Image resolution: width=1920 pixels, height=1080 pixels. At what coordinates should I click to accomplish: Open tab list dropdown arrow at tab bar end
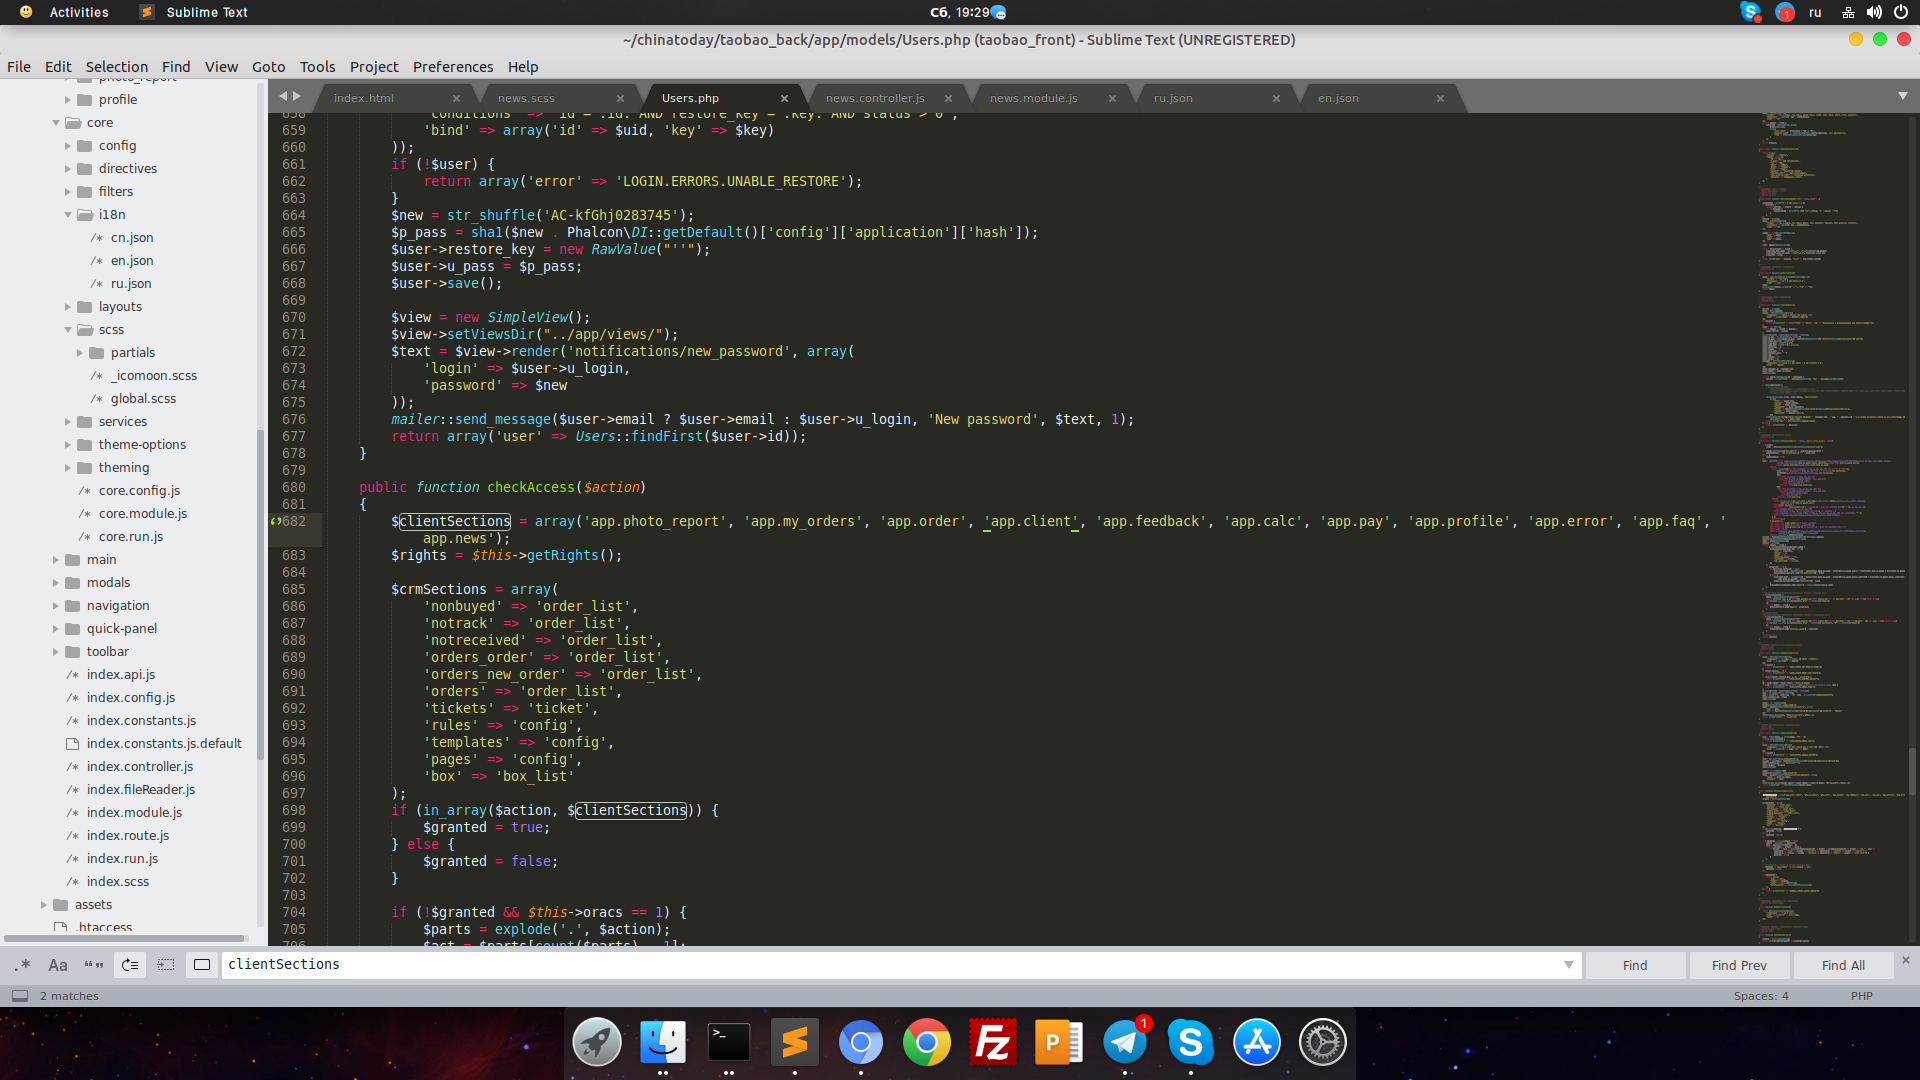pos(1902,96)
